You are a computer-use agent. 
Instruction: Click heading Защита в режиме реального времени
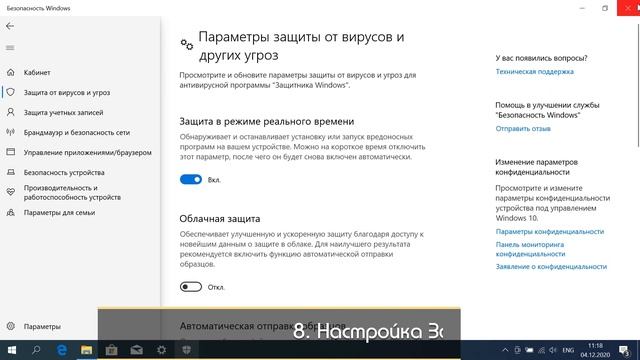click(x=267, y=121)
